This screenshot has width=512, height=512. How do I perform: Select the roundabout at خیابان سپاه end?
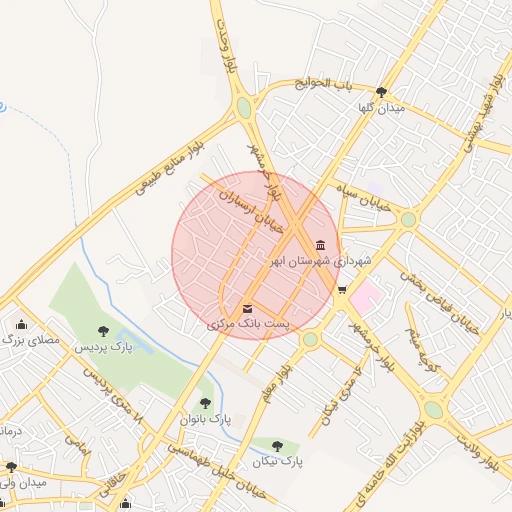click(408, 220)
